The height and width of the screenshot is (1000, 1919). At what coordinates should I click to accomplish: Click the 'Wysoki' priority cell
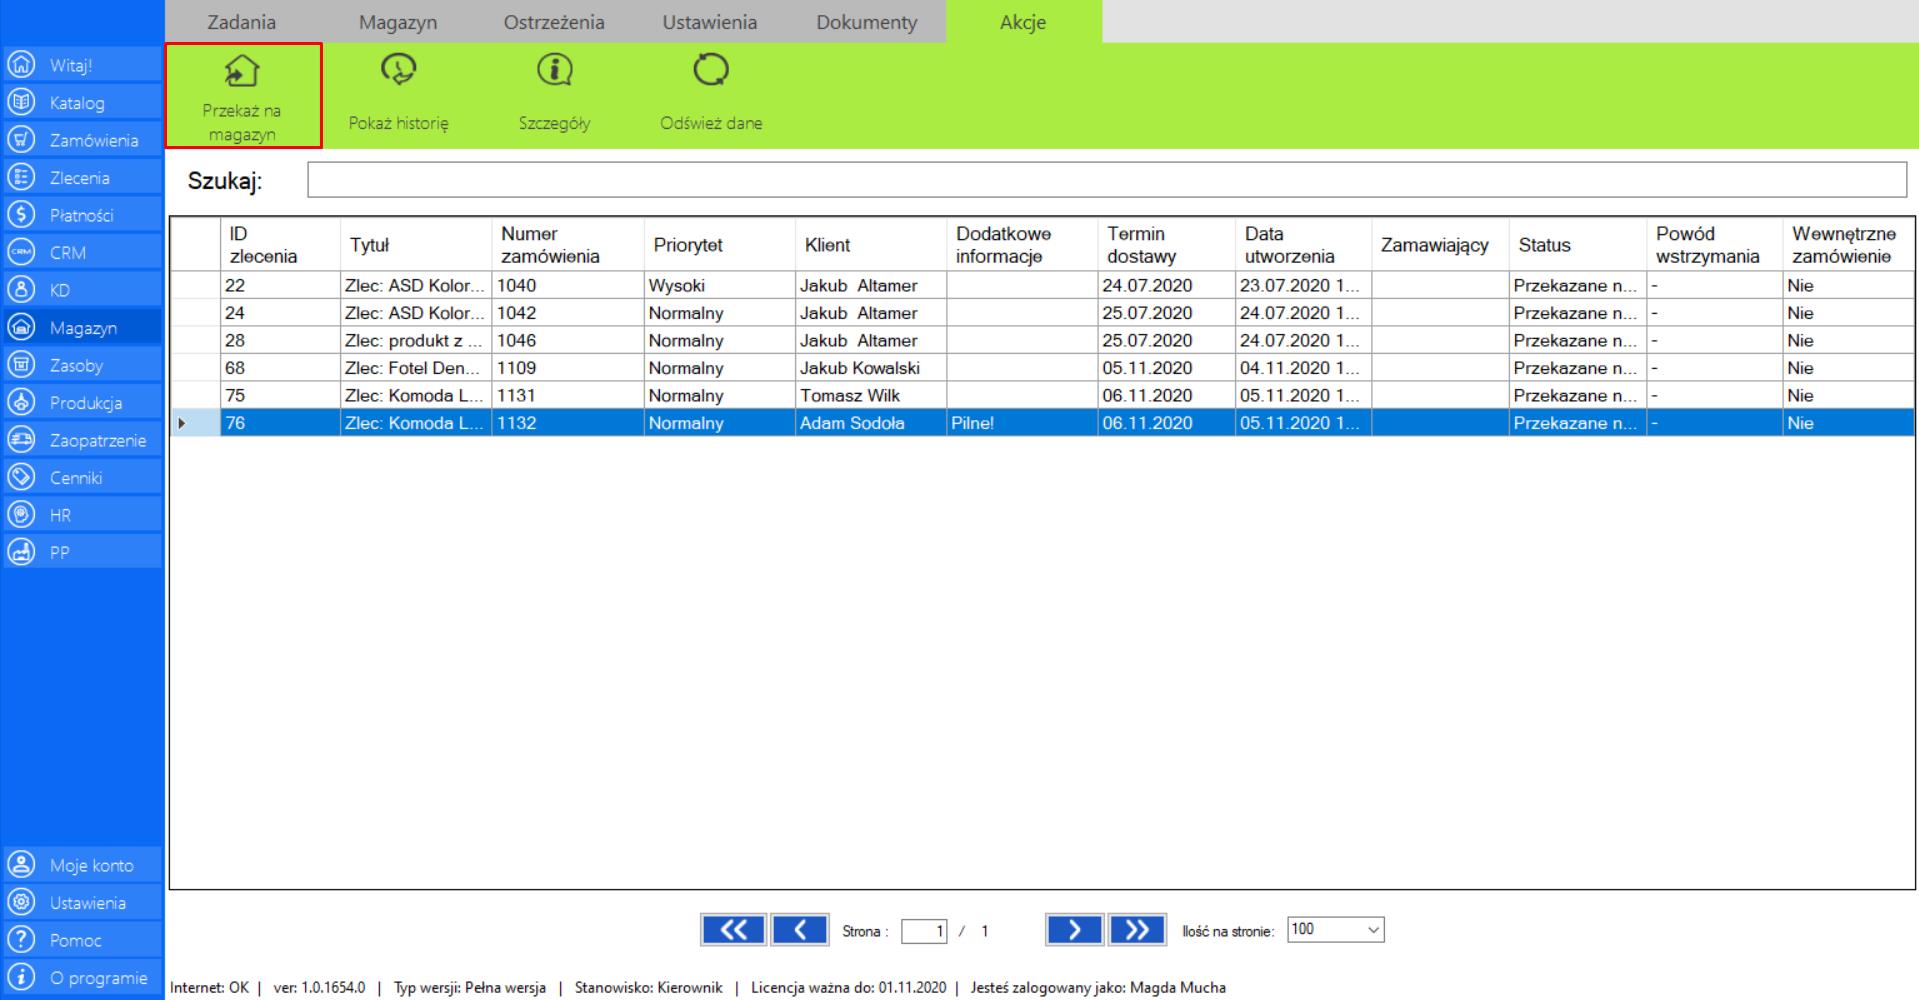point(720,285)
